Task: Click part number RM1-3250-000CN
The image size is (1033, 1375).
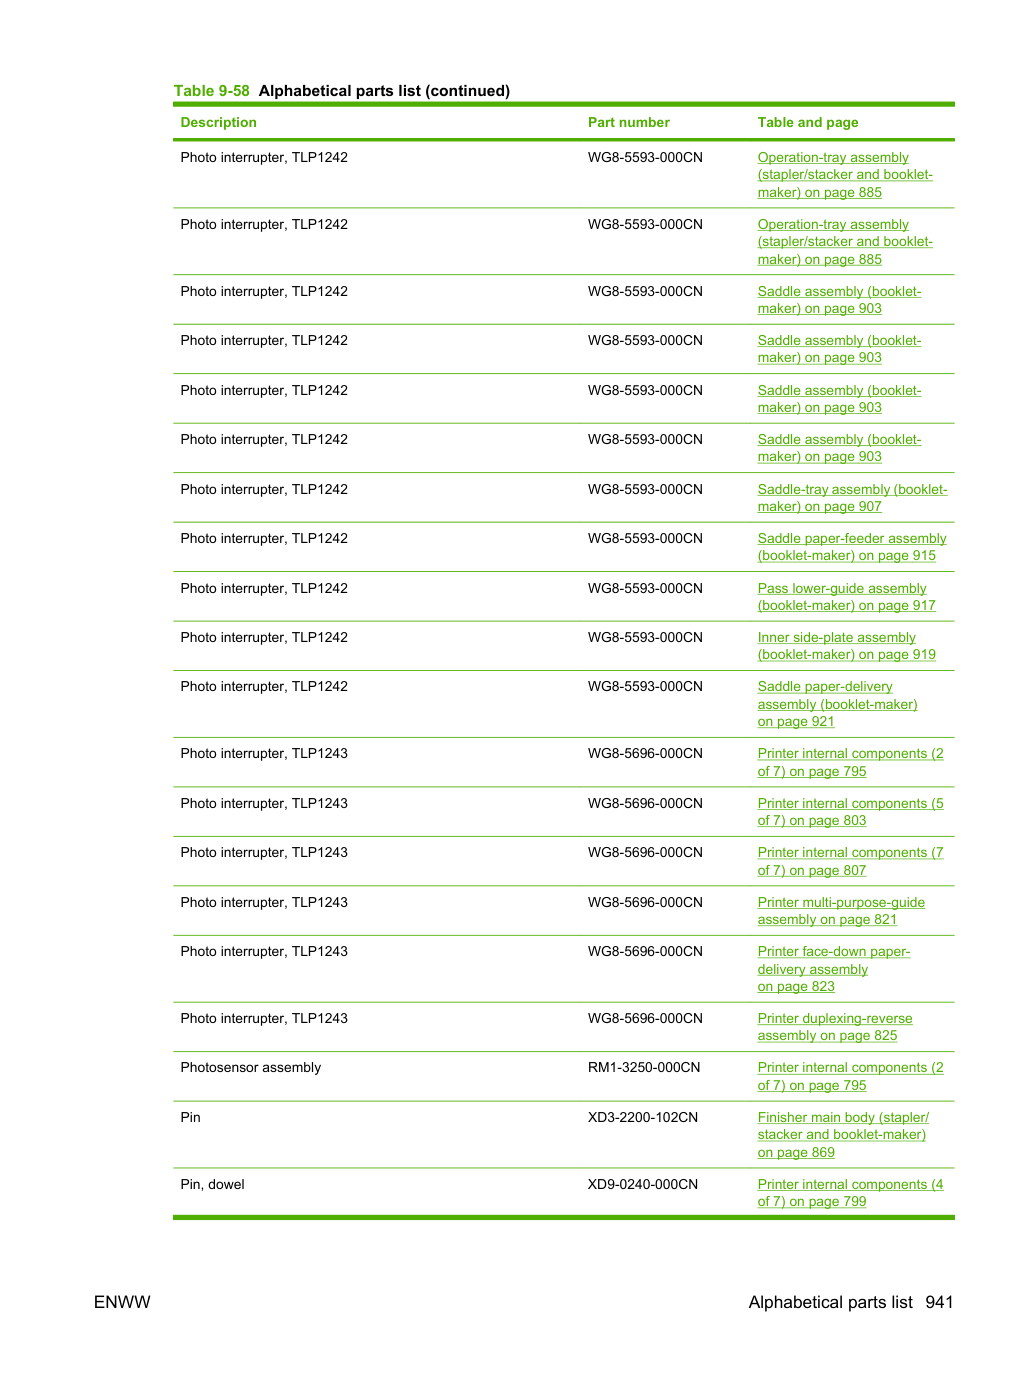Action: tap(643, 1067)
